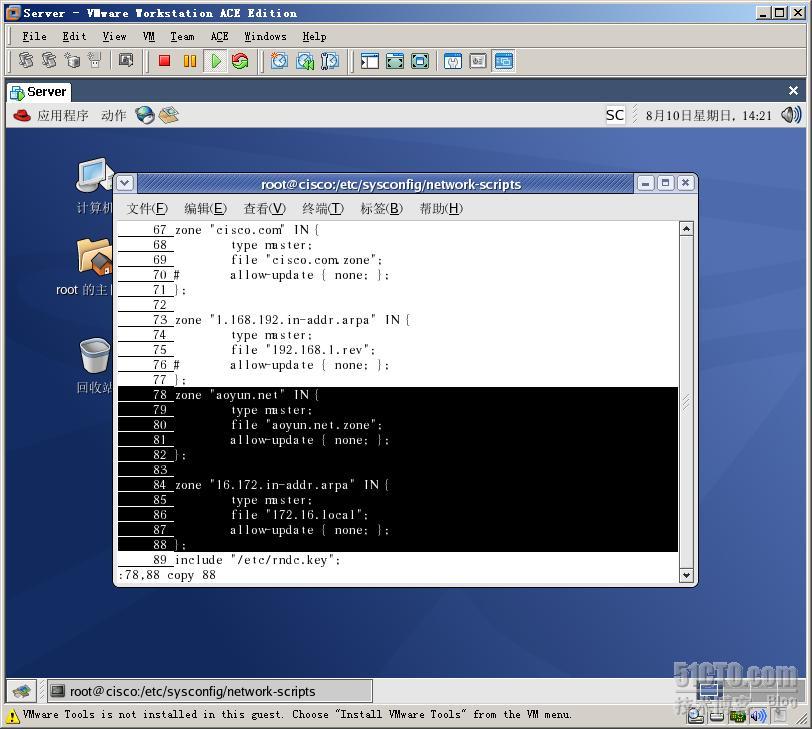Open terminal 终端(T) menu
The width and height of the screenshot is (812, 729).
(x=323, y=209)
